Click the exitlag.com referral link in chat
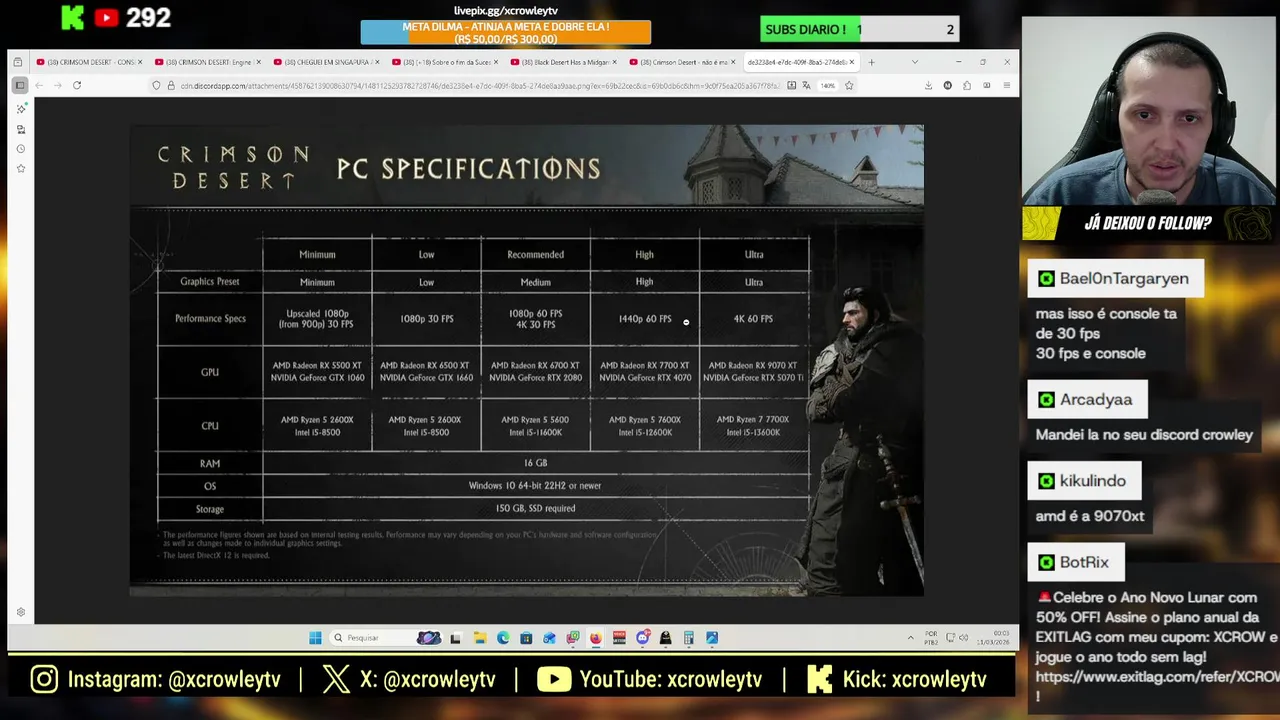The width and height of the screenshot is (1280, 720). click(x=1157, y=677)
